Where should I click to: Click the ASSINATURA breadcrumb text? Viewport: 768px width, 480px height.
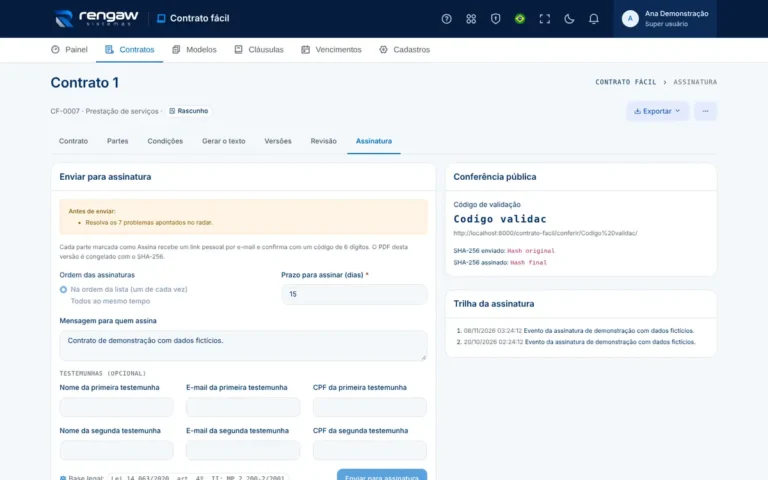[x=695, y=82]
